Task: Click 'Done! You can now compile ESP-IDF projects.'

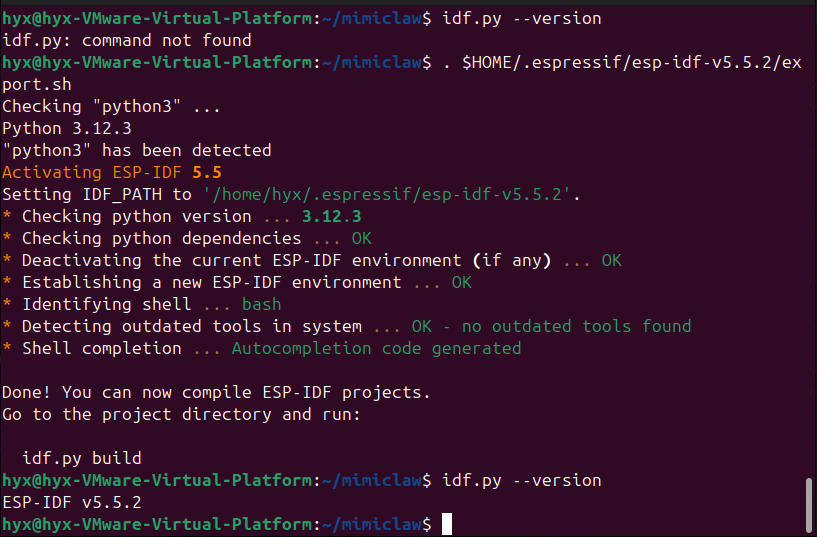Action: (216, 392)
